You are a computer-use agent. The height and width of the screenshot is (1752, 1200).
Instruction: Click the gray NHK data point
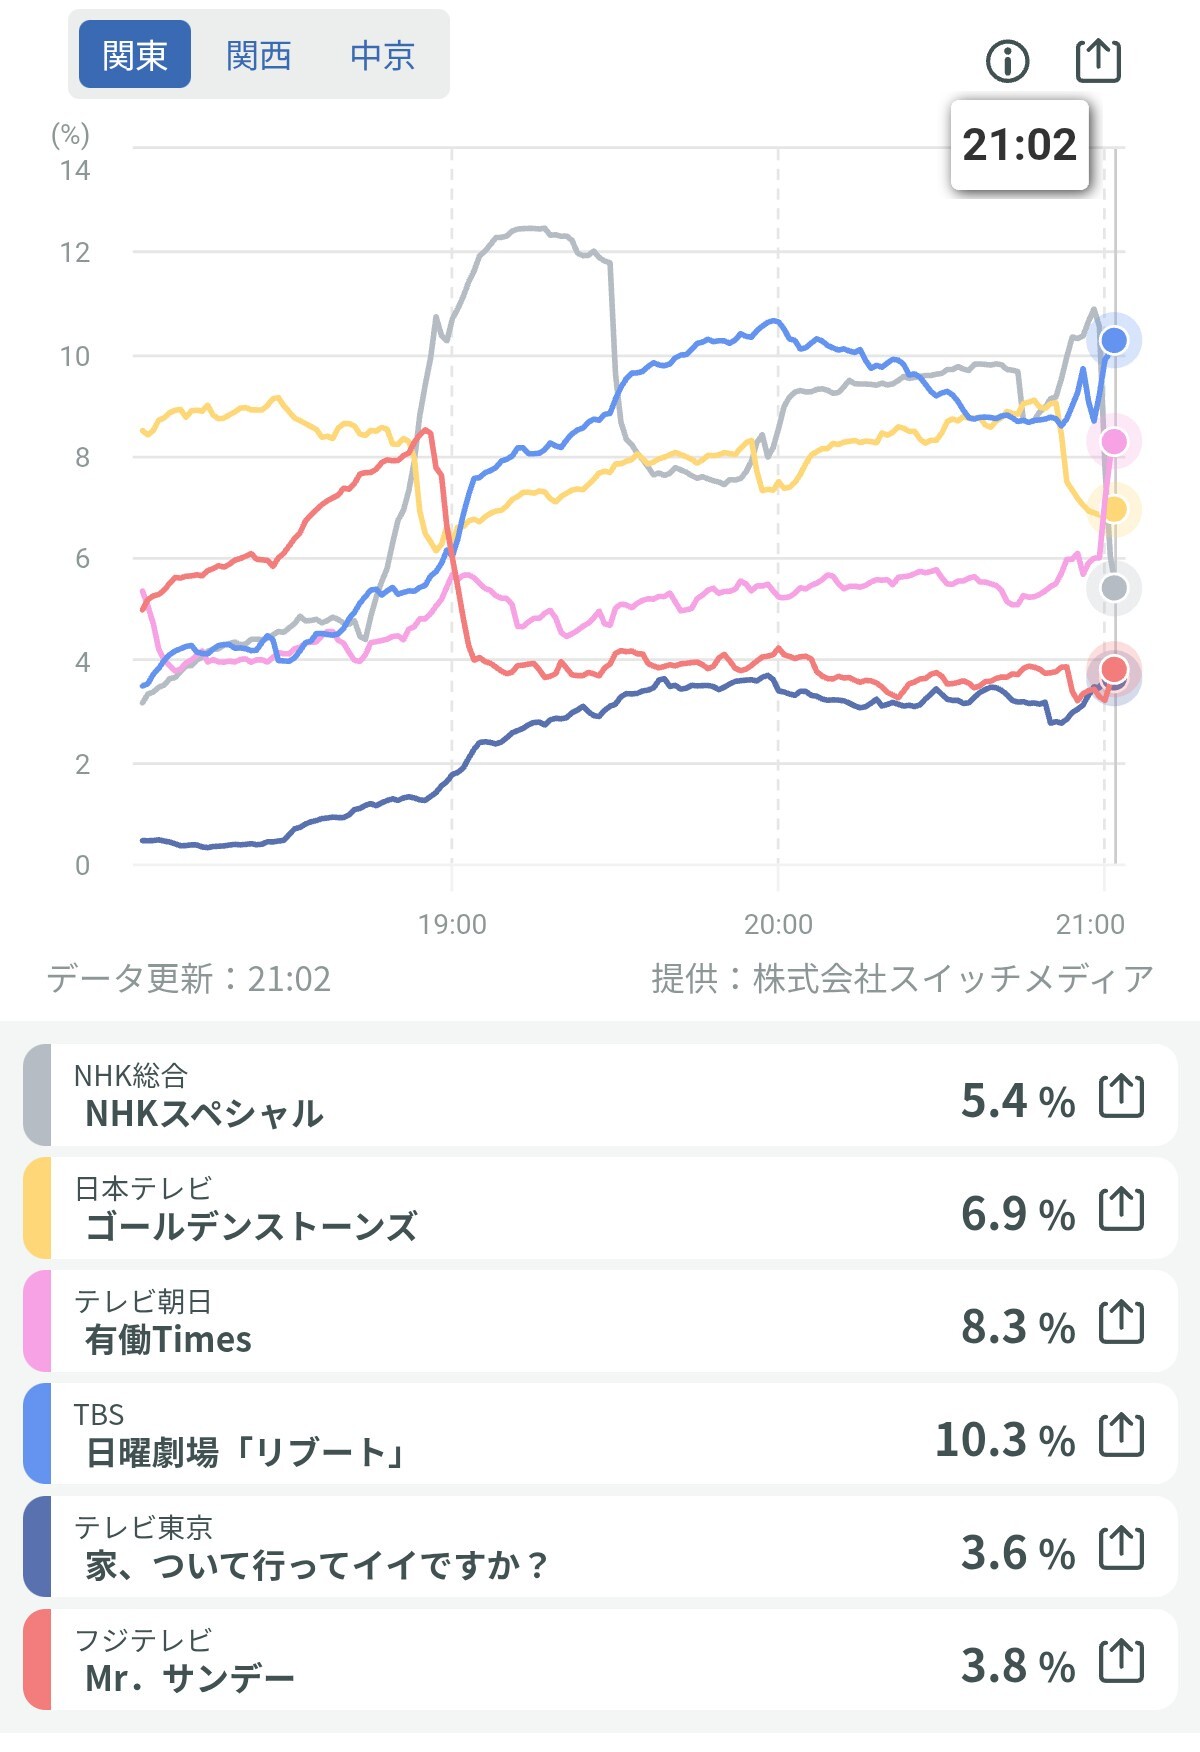point(1114,588)
